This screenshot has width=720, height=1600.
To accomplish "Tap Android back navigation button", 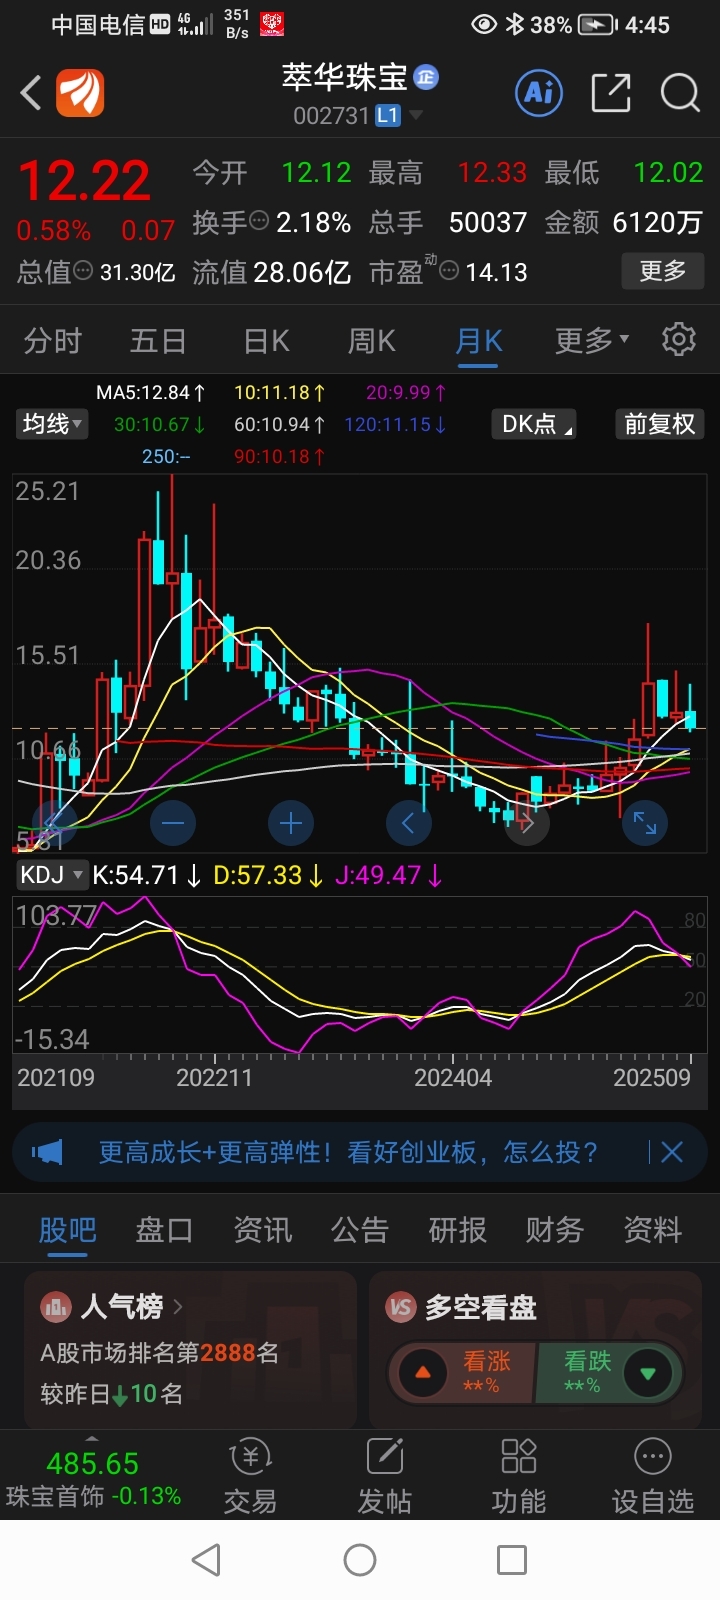I will click(x=206, y=1560).
